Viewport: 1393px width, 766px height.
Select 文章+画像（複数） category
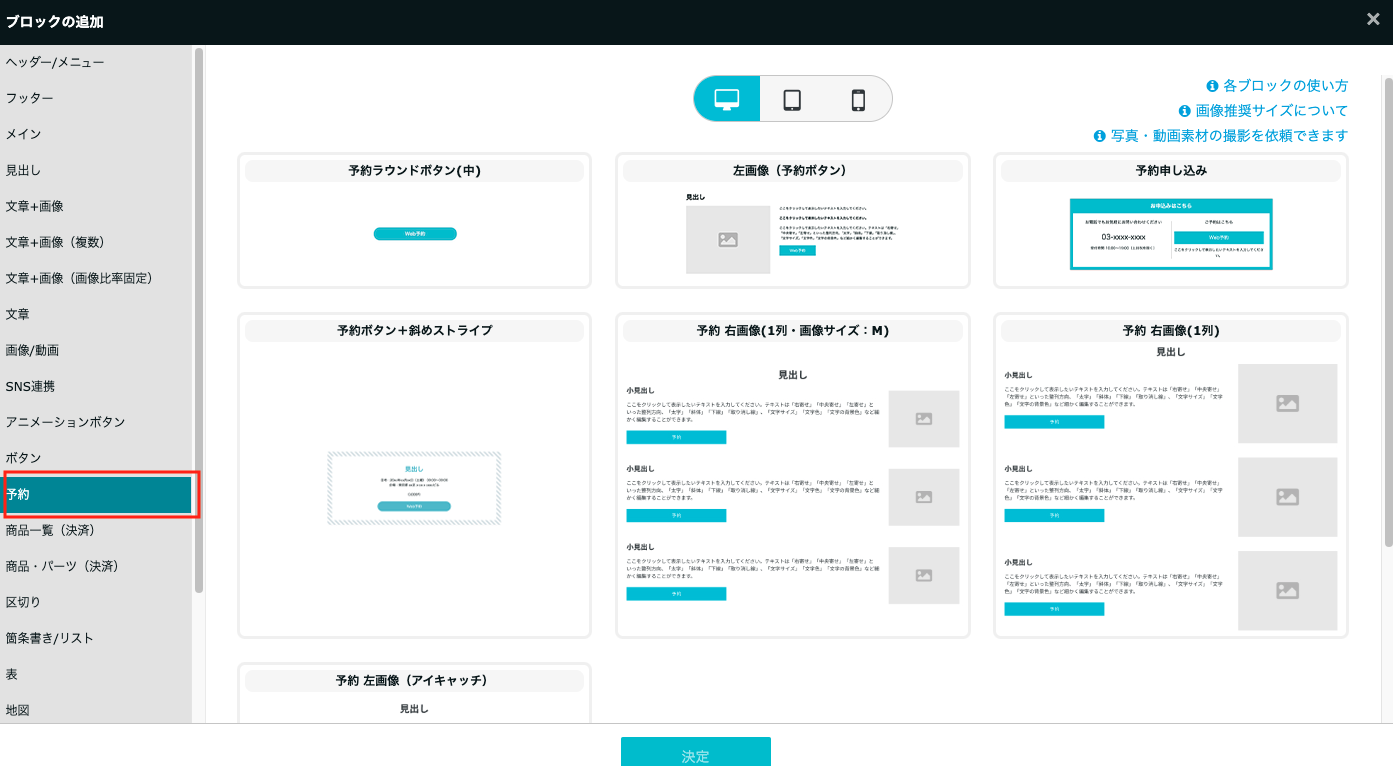click(x=96, y=242)
